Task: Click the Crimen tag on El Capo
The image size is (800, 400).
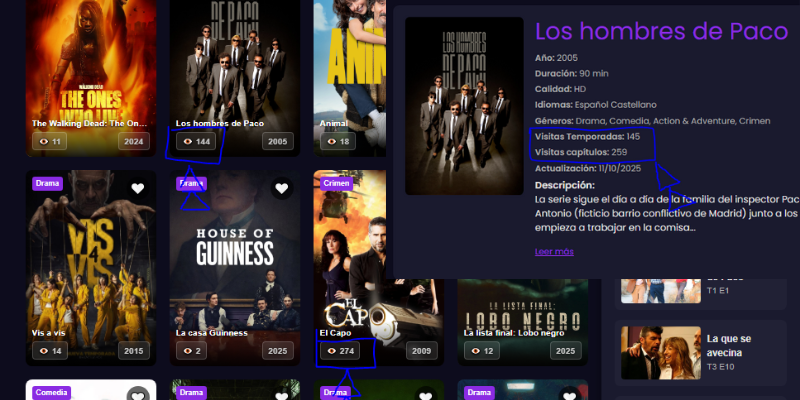Action: (x=337, y=184)
